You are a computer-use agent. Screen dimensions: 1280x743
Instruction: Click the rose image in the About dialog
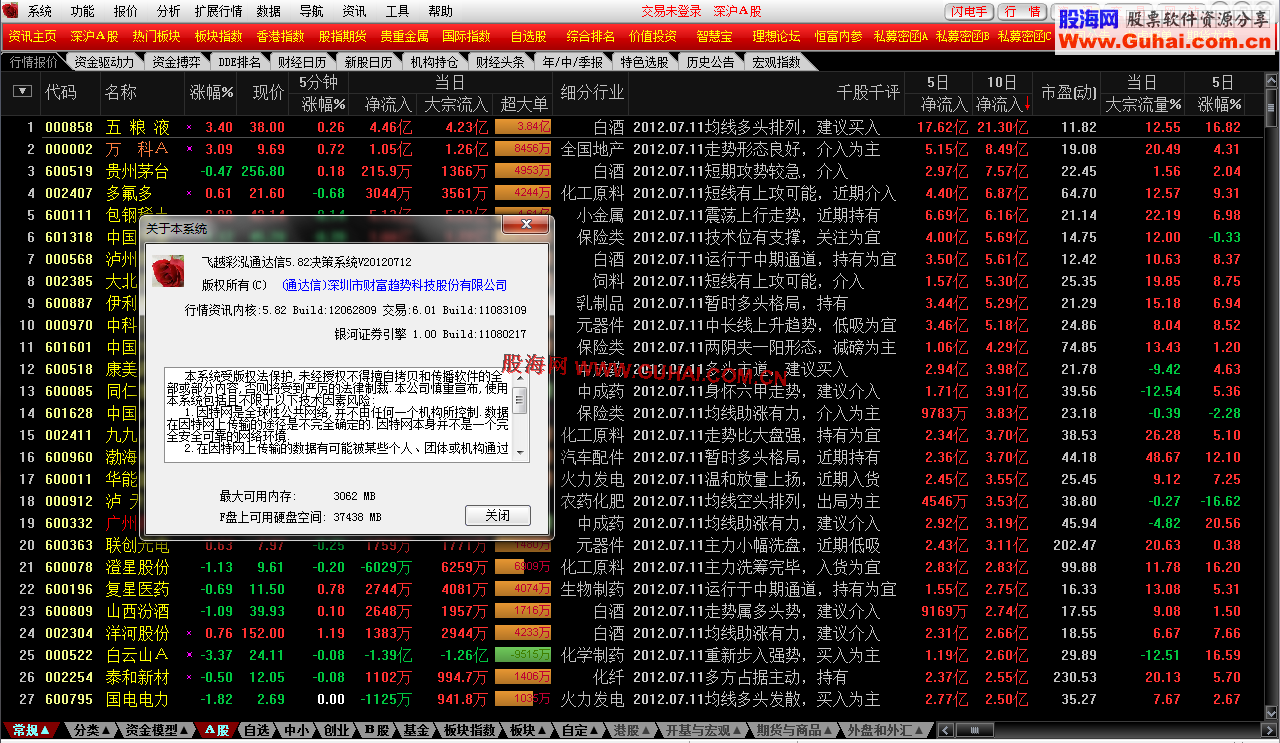click(x=168, y=270)
